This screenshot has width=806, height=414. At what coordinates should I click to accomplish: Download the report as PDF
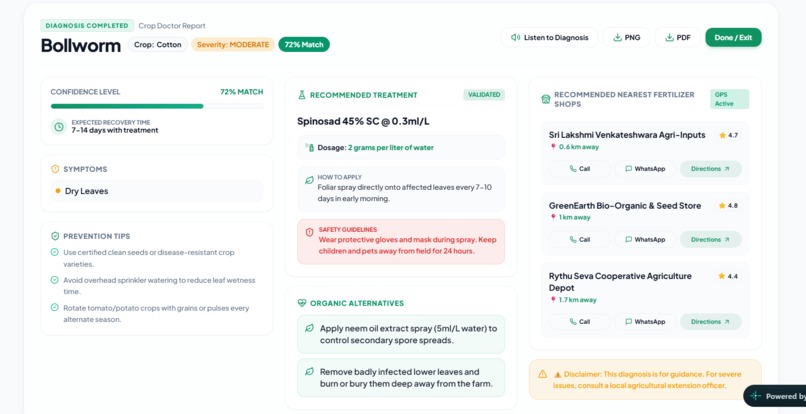point(677,38)
